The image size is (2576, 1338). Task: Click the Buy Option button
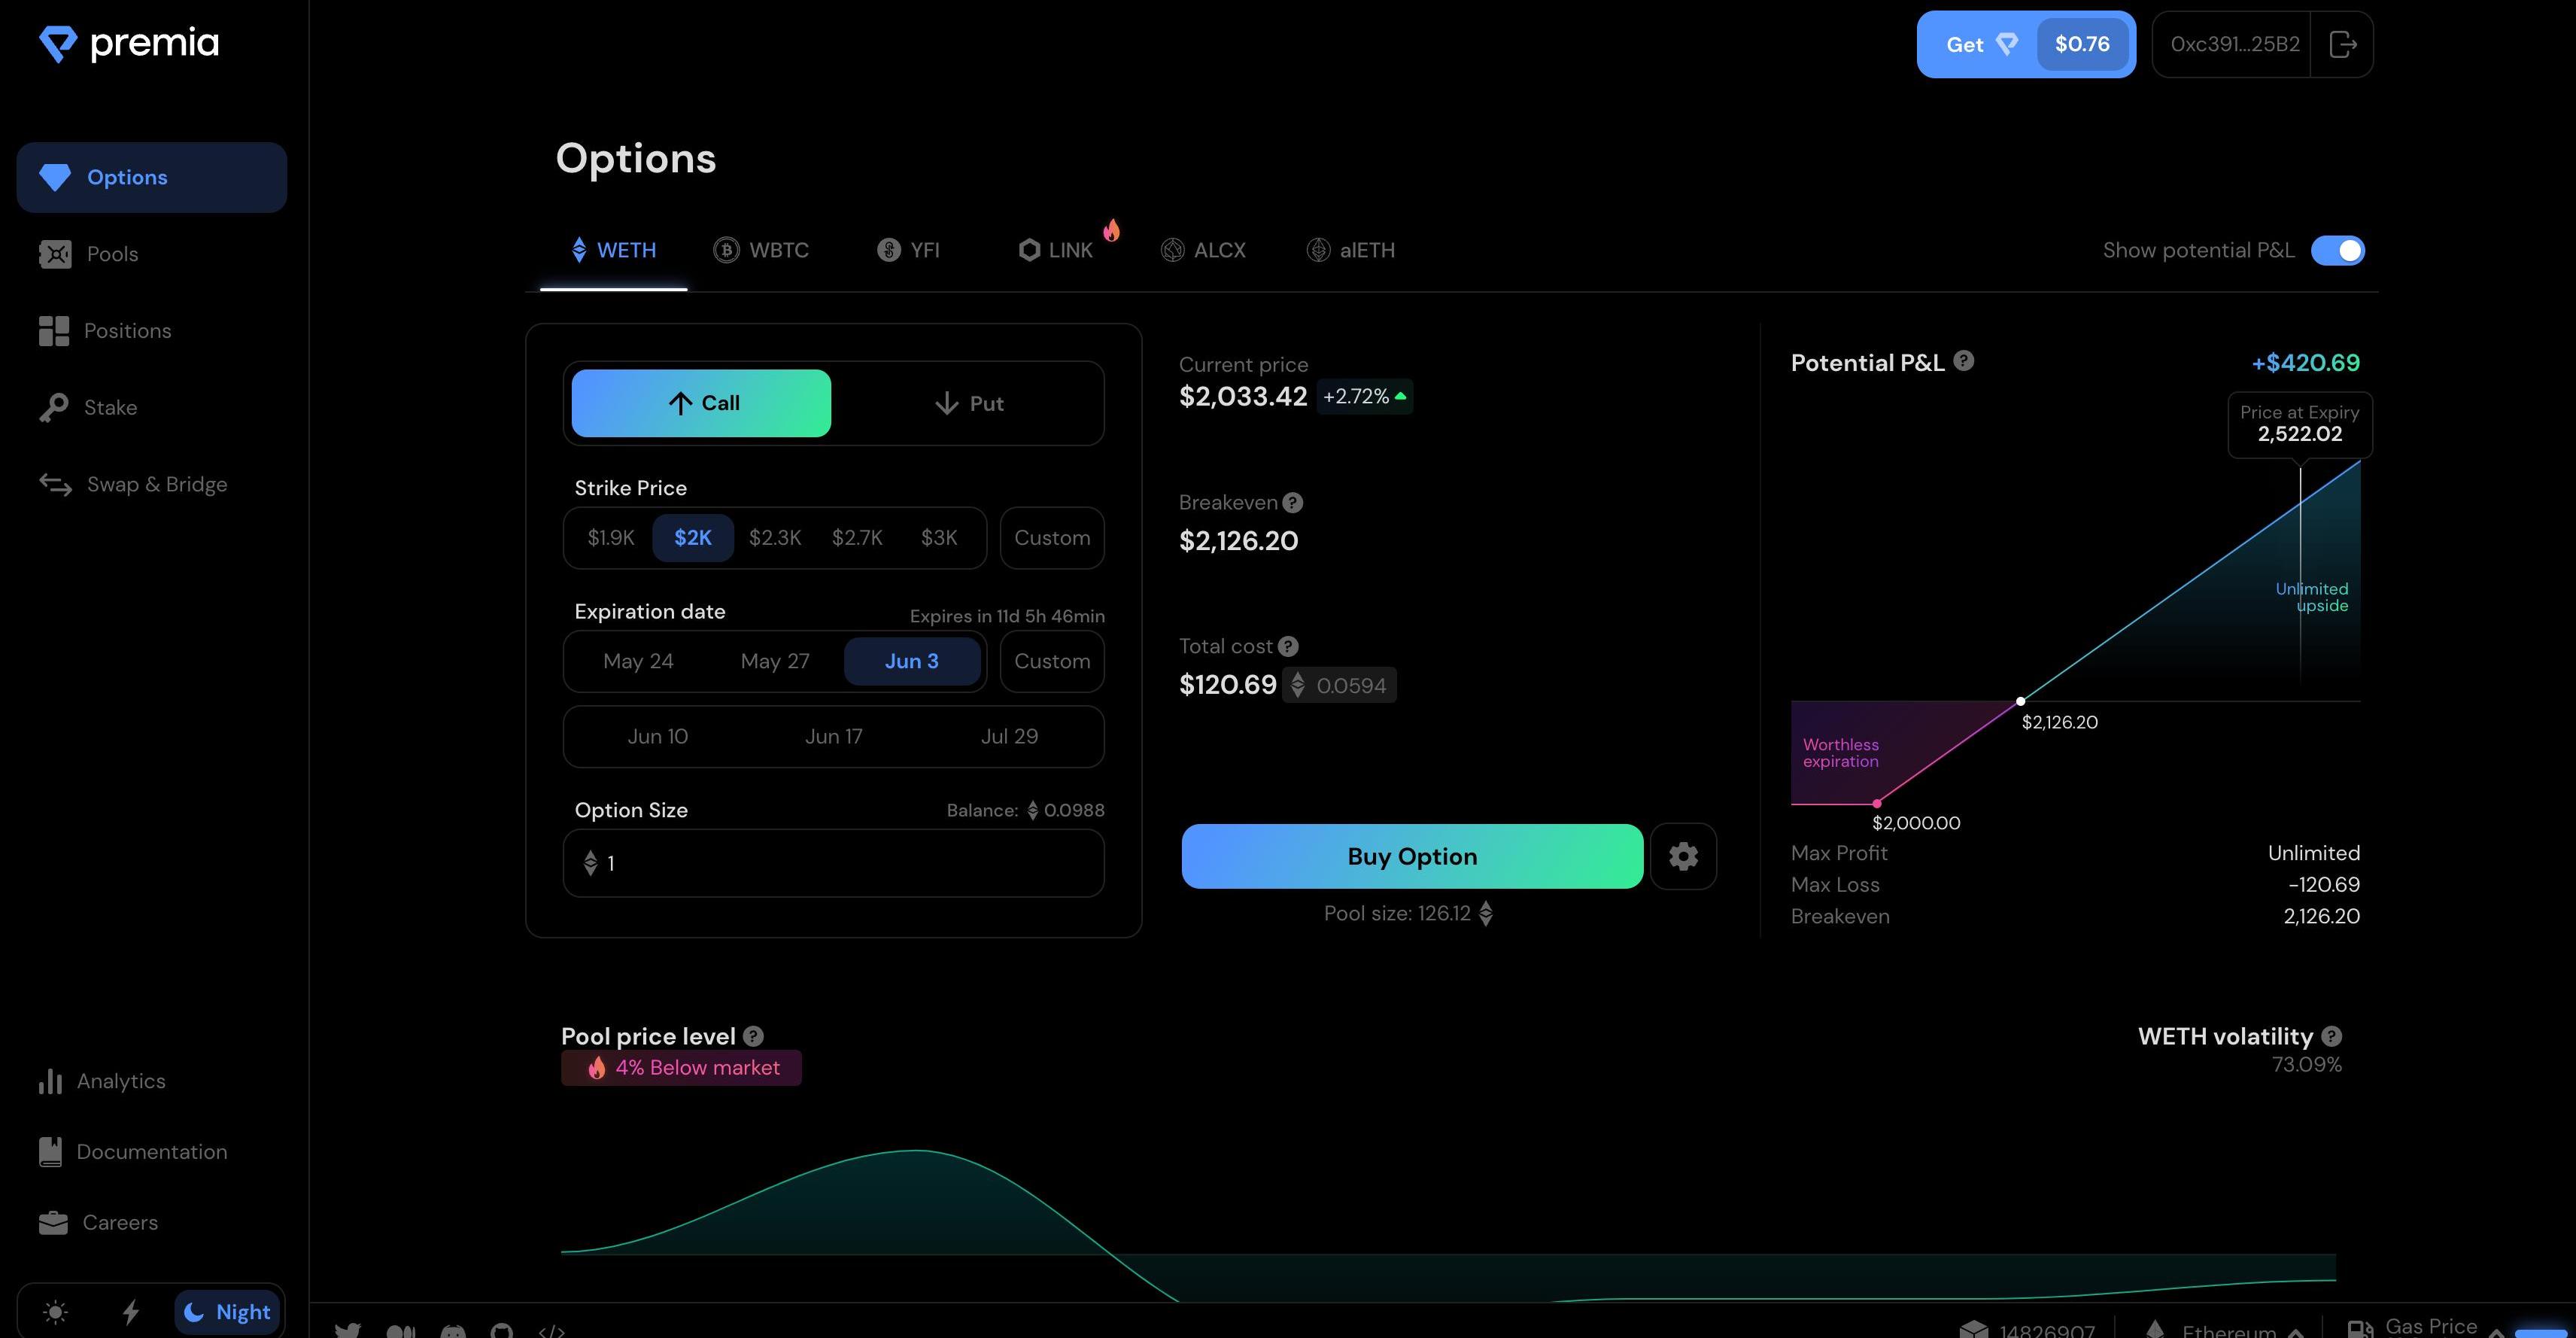(x=1411, y=856)
